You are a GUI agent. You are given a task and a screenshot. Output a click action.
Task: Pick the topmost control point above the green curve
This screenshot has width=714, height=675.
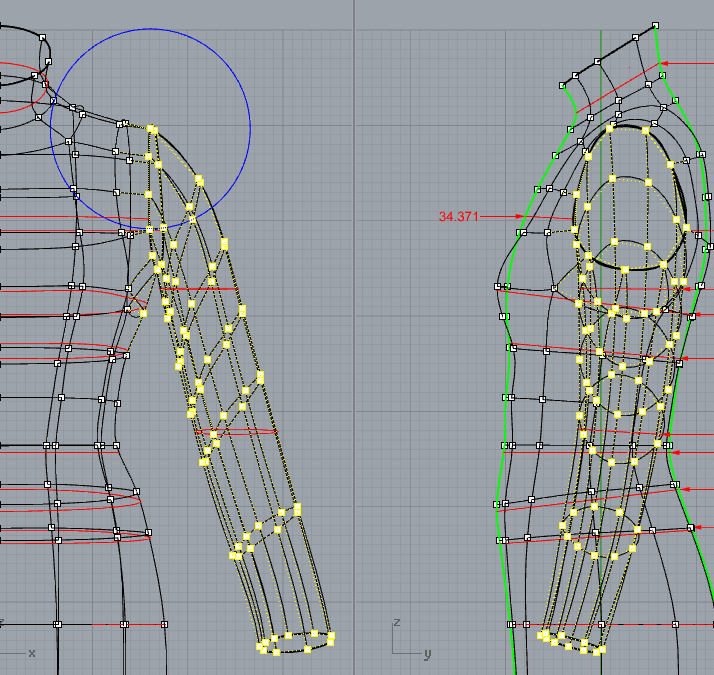(655, 26)
